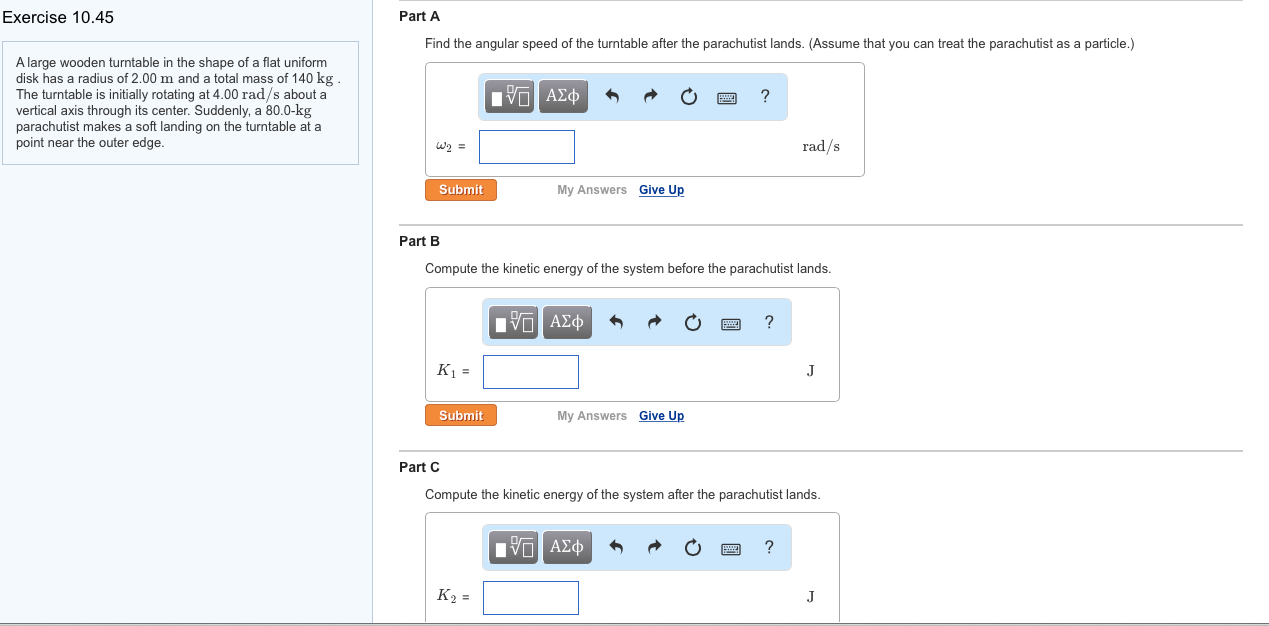Click the K2 answer input field
The height and width of the screenshot is (626, 1269).
coord(531,598)
